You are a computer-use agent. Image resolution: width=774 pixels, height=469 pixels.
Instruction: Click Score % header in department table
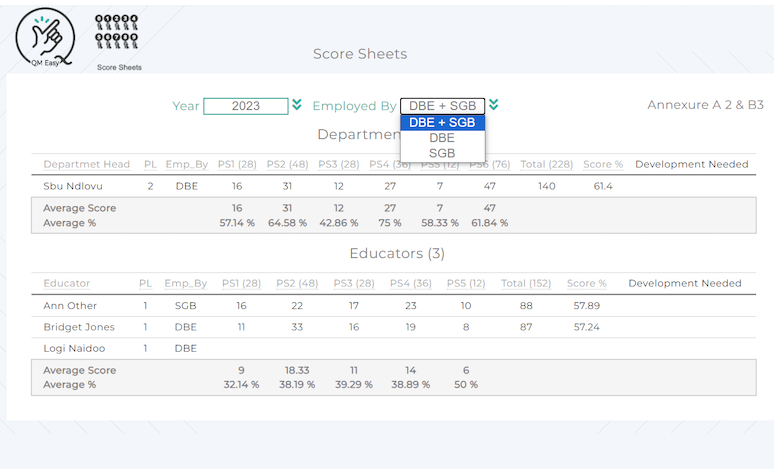coord(603,164)
